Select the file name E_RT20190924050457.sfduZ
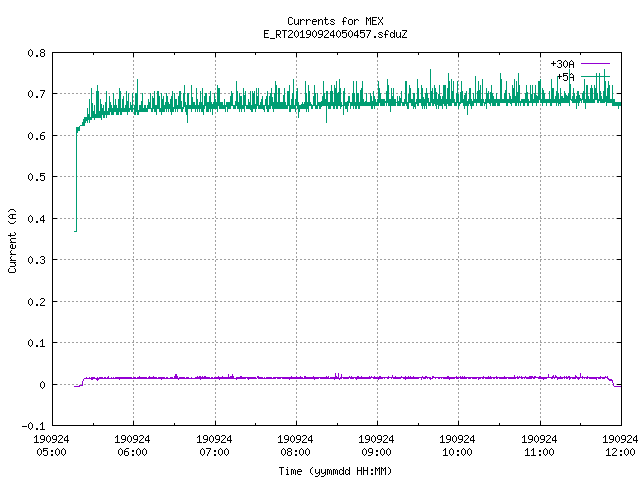 [335, 34]
